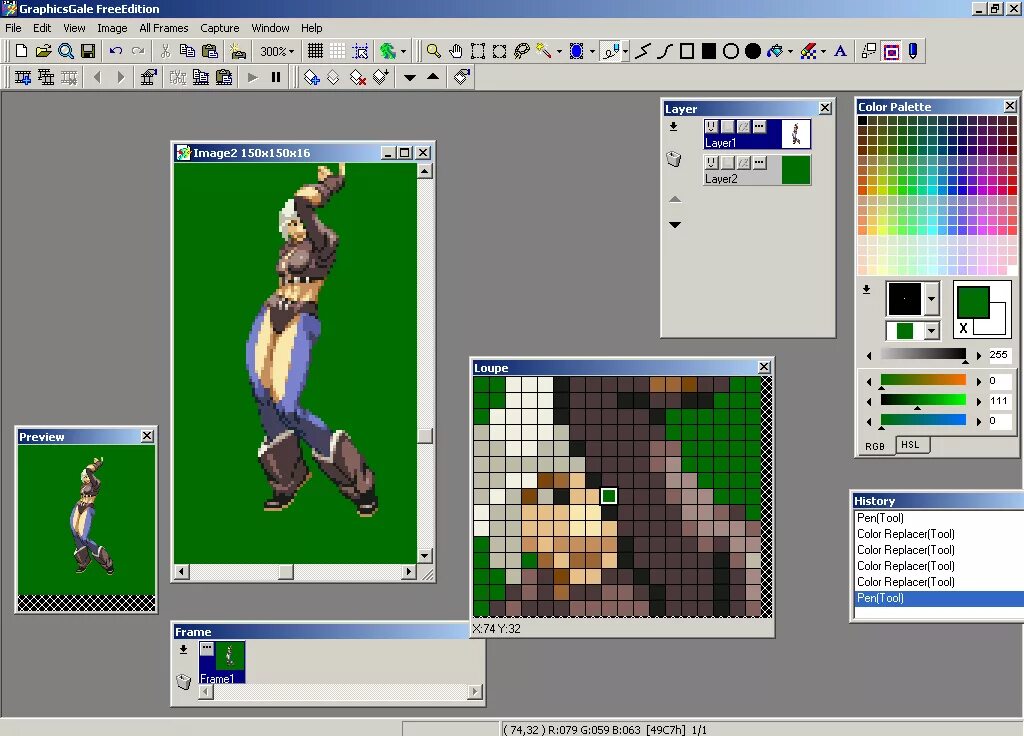
Task: Click the green foreground color swatch
Action: 972,302
